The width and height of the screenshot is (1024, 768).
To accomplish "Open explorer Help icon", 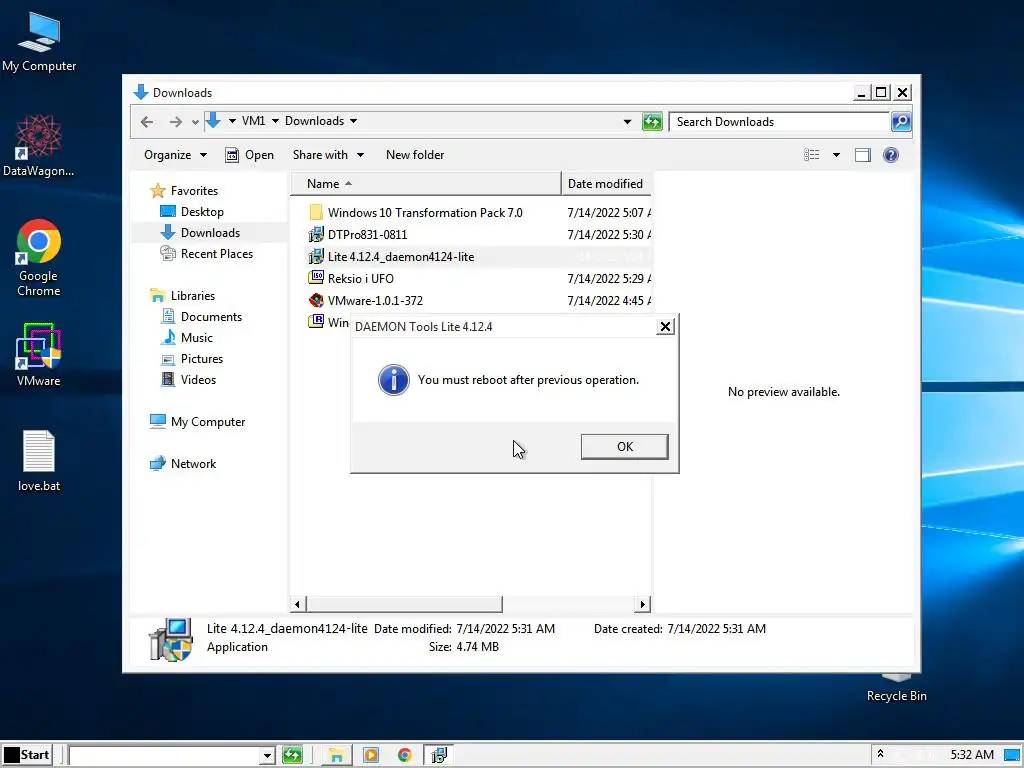I will pyautogui.click(x=891, y=155).
